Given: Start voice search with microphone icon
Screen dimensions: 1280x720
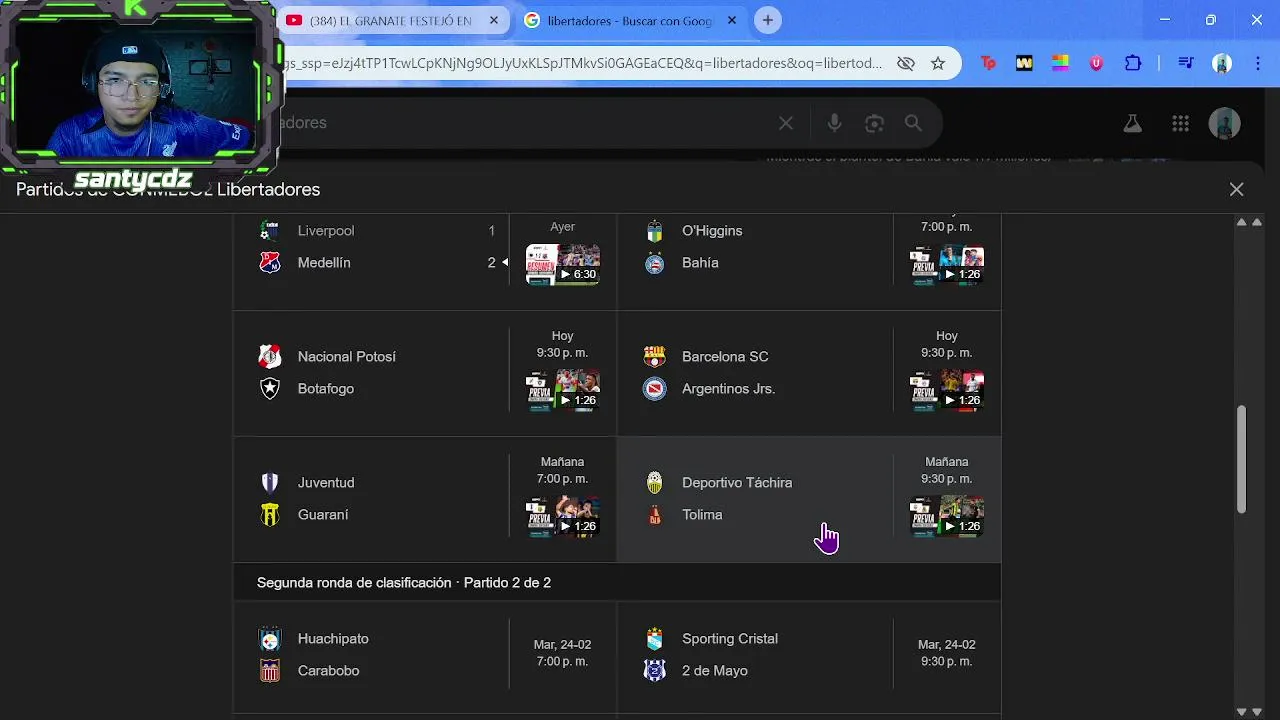Looking at the screenshot, I should [834, 123].
